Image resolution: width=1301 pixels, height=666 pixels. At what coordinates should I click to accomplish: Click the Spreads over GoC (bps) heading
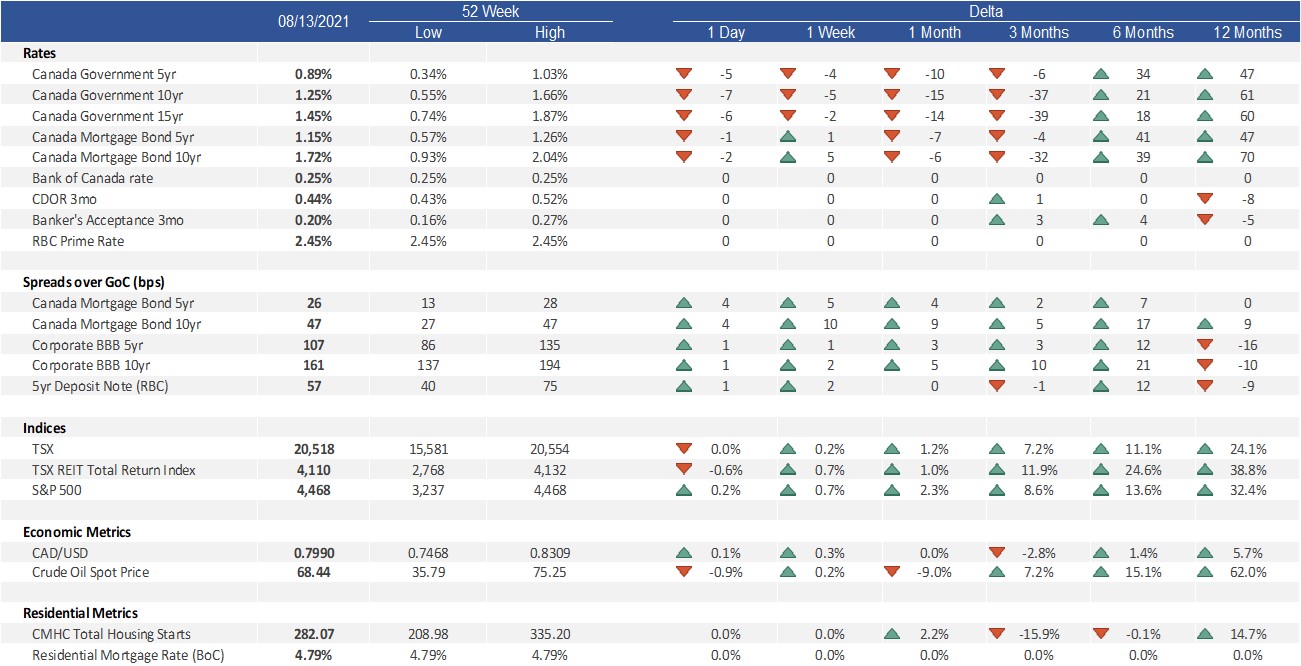(x=87, y=282)
